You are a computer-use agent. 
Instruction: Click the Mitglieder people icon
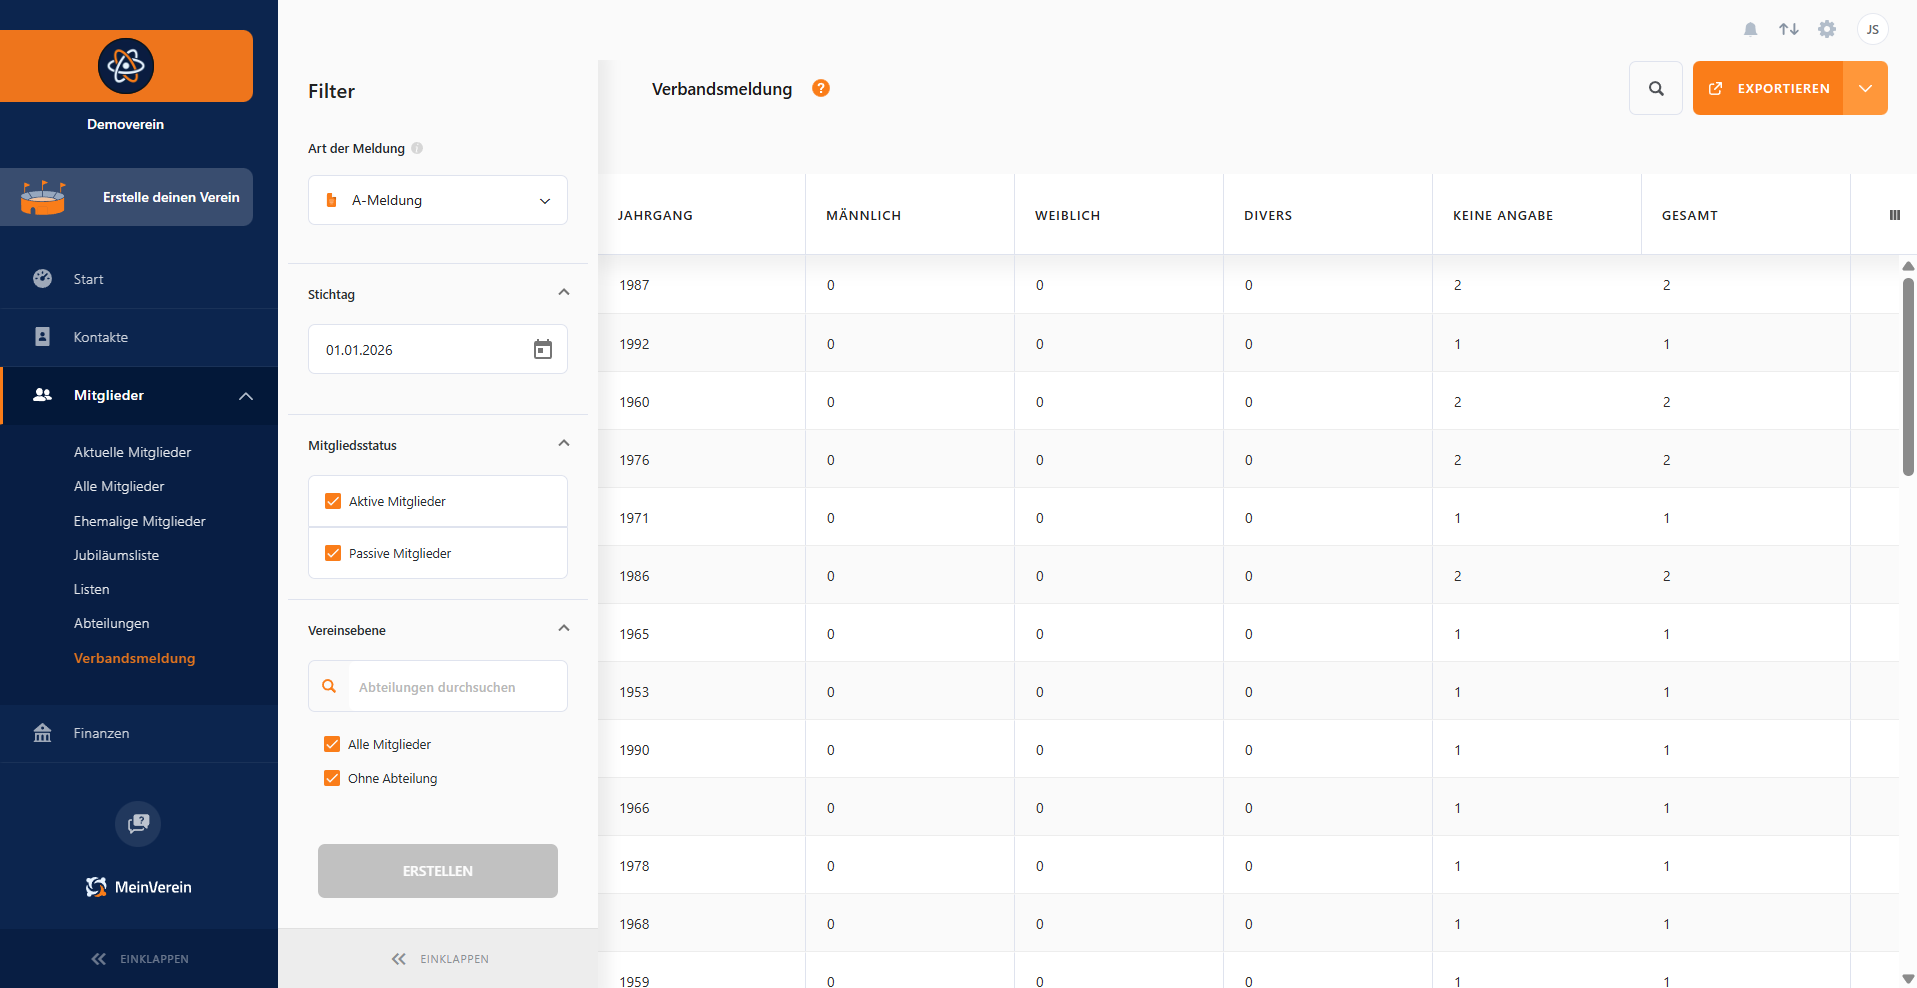pyautogui.click(x=42, y=395)
